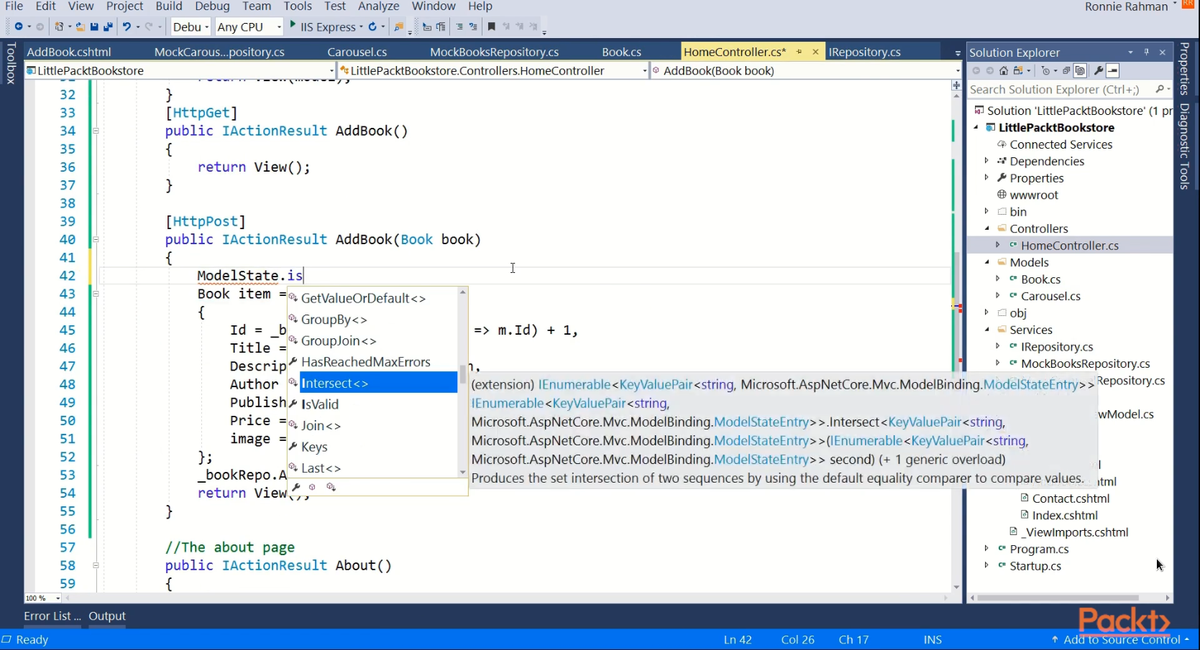1200x650 pixels.
Task: Select Connected Services in Solution Explorer
Action: pos(1060,144)
